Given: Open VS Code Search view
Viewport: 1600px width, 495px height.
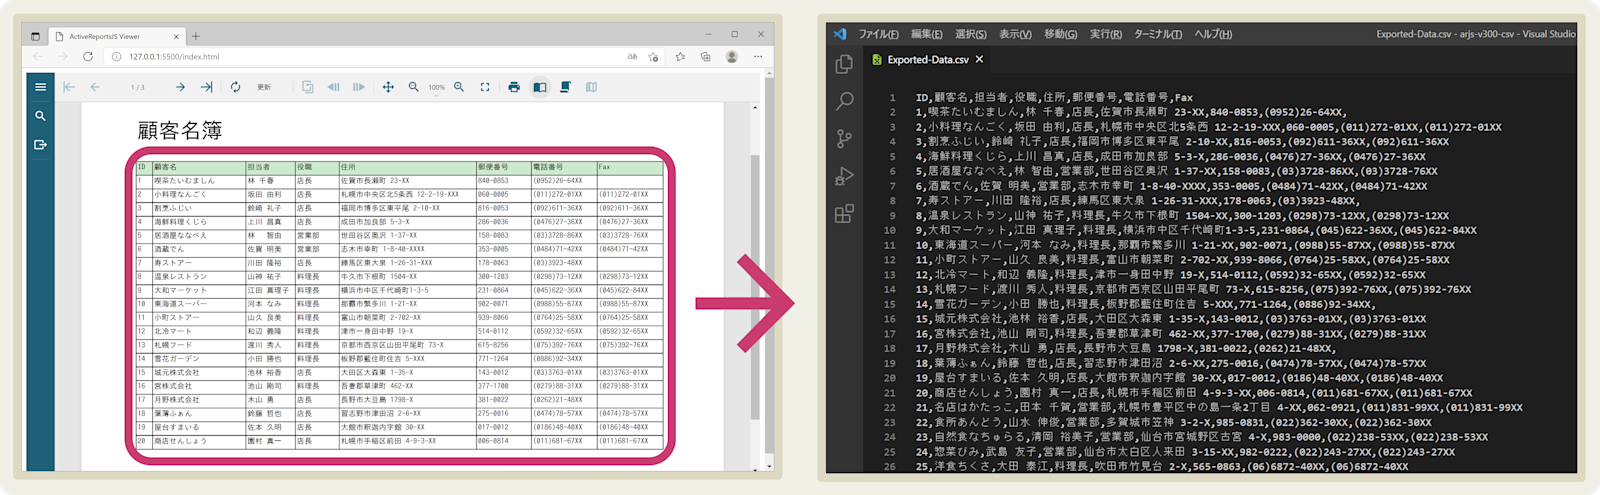Looking at the screenshot, I should pos(845,101).
